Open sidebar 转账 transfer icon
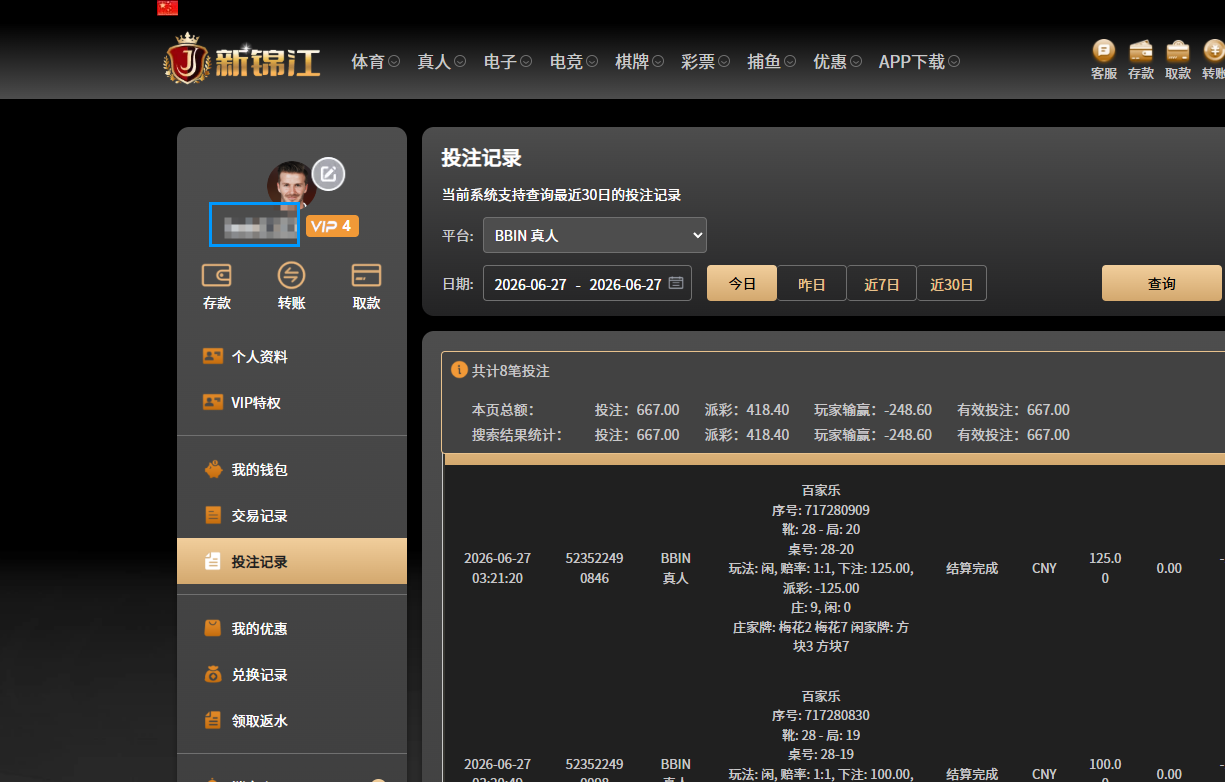Viewport: 1225px width, 782px height. pyautogui.click(x=291, y=275)
